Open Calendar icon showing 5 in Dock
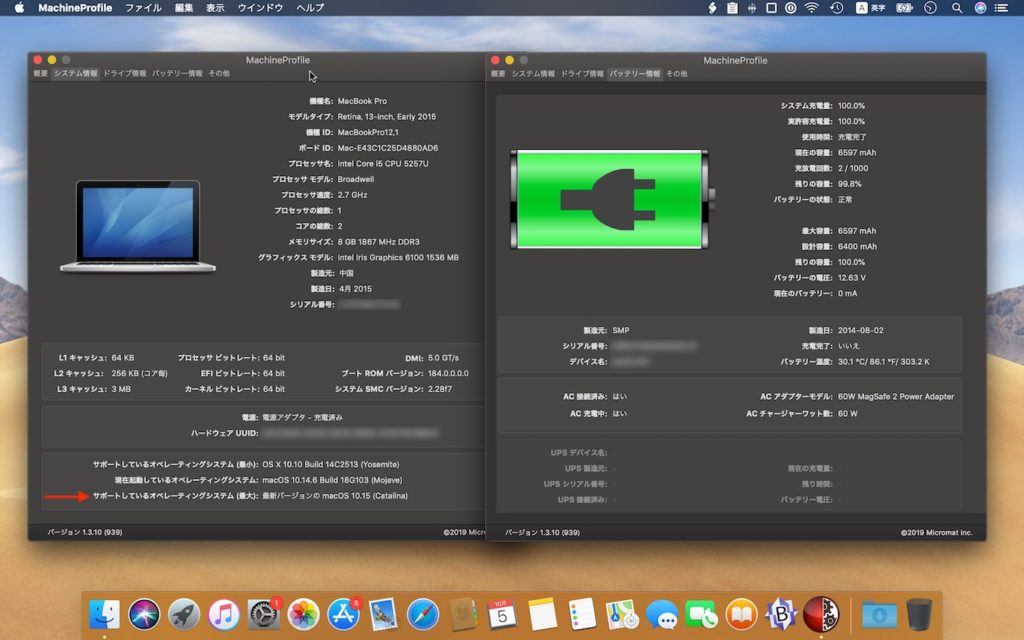This screenshot has height=640, width=1024. pos(502,615)
